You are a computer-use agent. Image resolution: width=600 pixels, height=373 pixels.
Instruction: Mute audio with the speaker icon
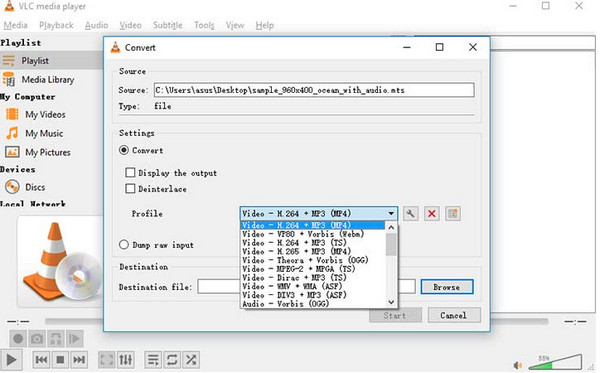(518, 365)
